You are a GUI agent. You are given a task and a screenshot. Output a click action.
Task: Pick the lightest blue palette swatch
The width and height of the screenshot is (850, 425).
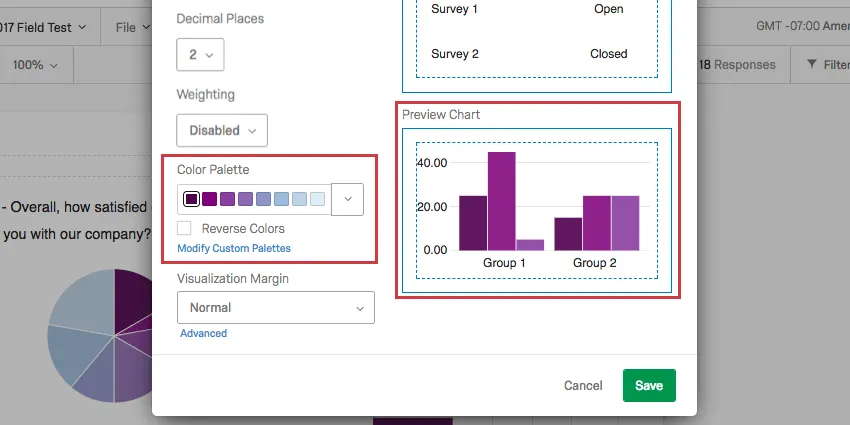tap(317, 199)
